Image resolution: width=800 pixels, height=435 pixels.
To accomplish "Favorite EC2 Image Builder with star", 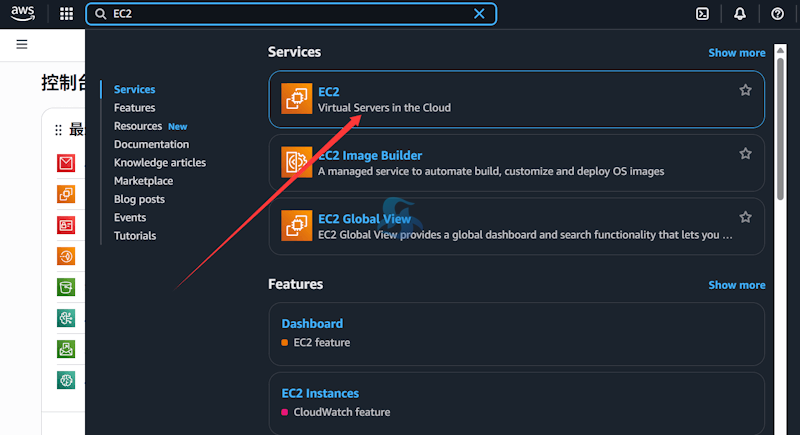I will click(x=745, y=154).
